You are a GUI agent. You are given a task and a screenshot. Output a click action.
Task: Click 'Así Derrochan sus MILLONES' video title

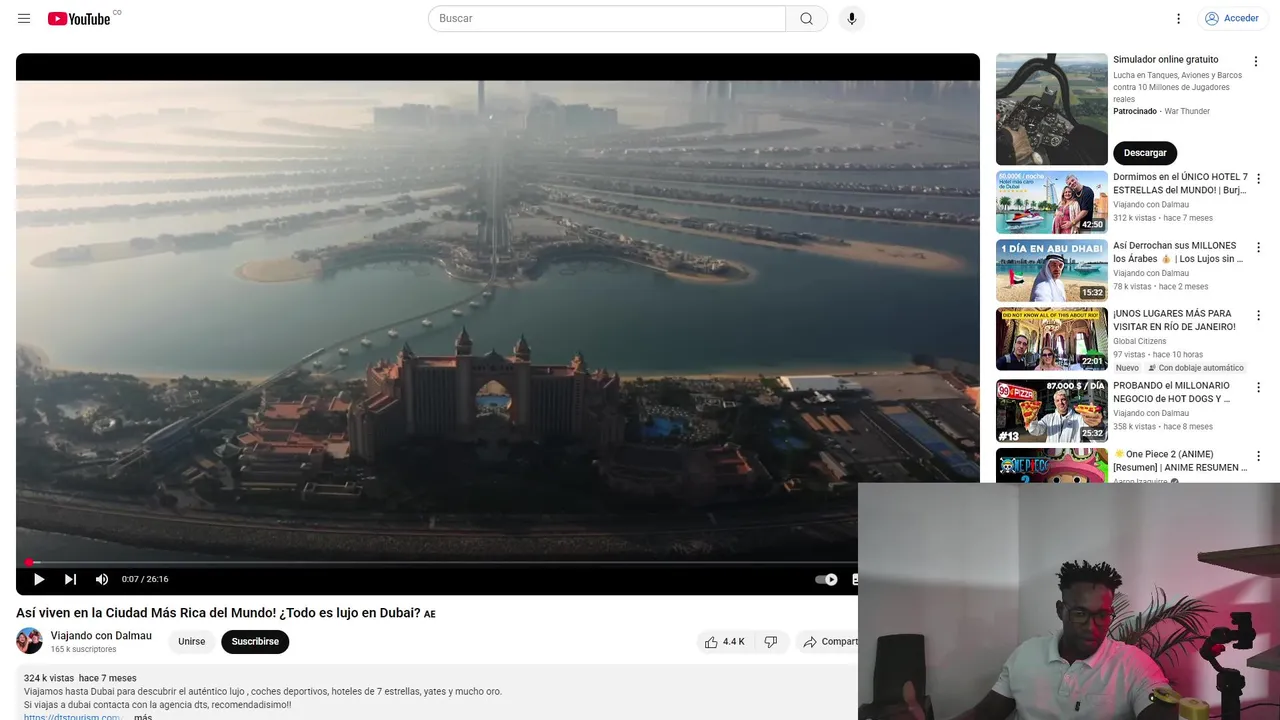pos(1178,252)
